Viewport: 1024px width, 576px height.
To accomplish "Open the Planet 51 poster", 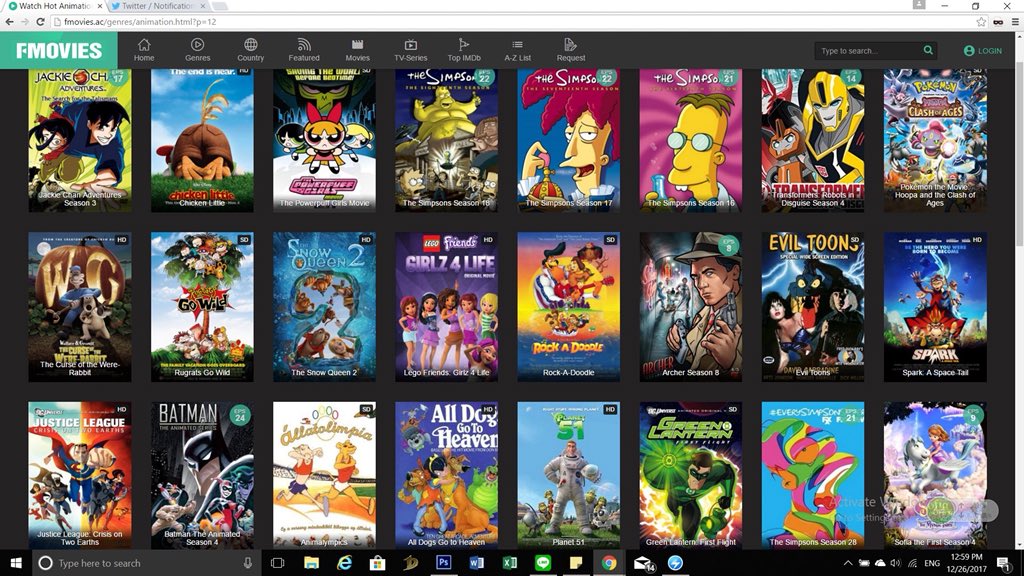I will [x=569, y=475].
